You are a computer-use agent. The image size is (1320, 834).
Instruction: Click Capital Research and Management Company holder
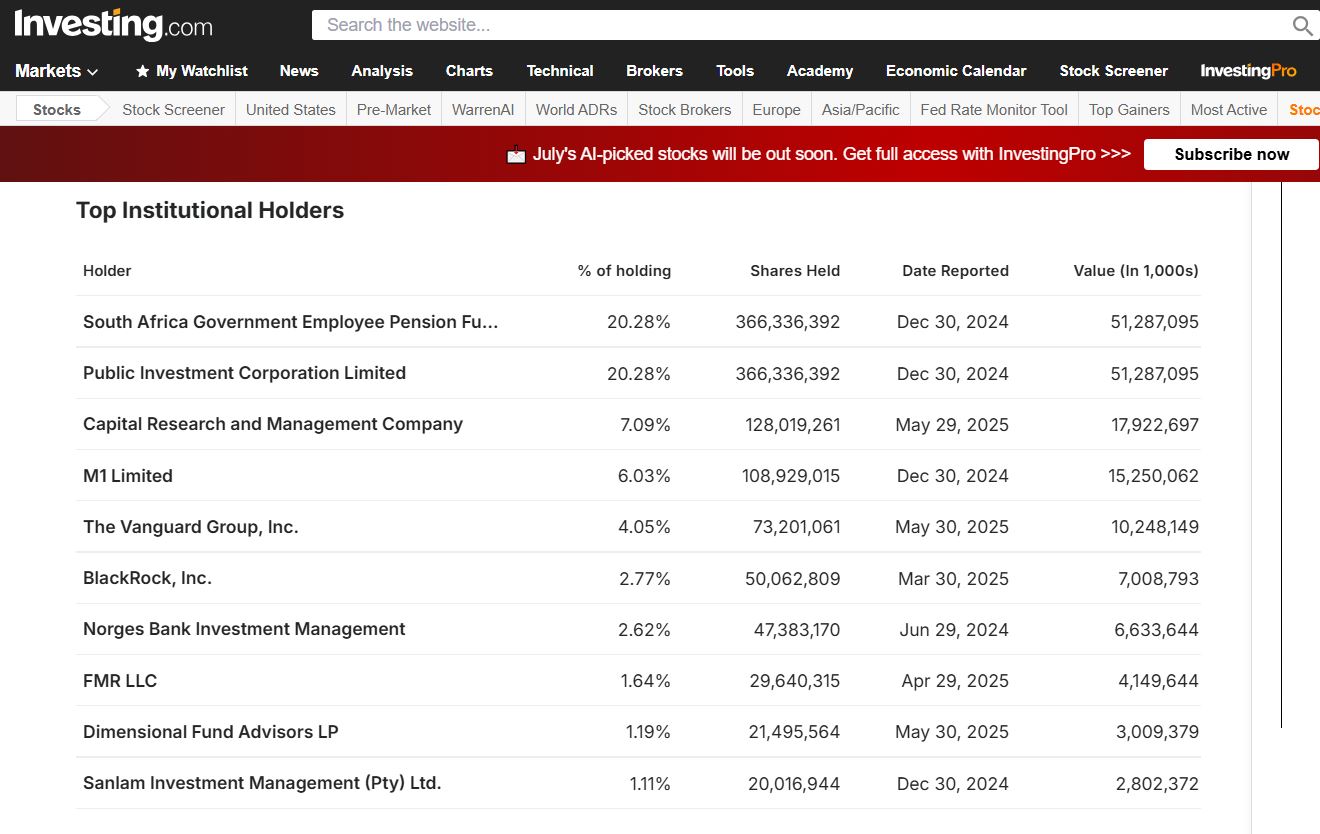coord(273,424)
